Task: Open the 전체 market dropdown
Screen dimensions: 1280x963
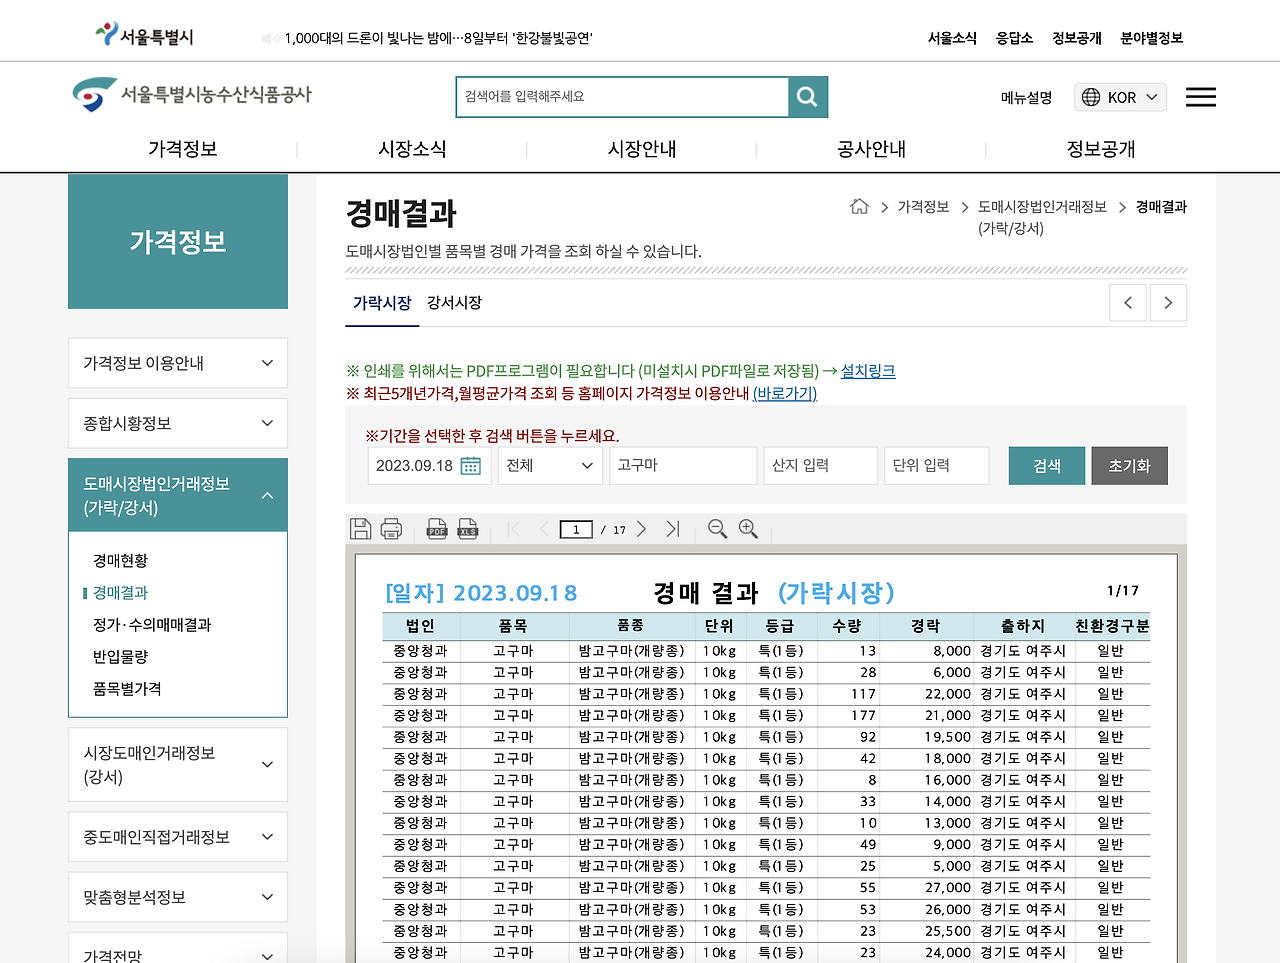Action: (550, 465)
